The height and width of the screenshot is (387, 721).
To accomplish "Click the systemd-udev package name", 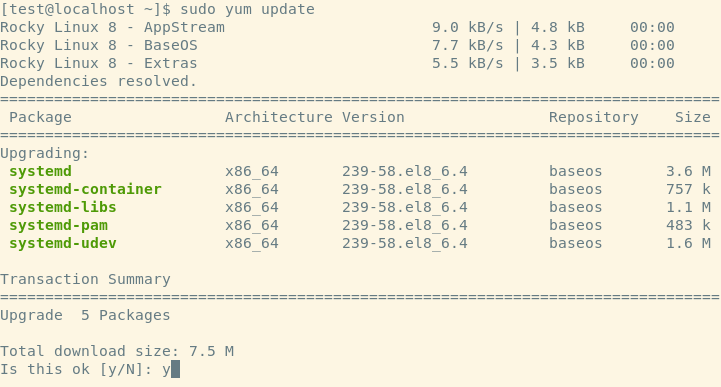I will pos(63,243).
